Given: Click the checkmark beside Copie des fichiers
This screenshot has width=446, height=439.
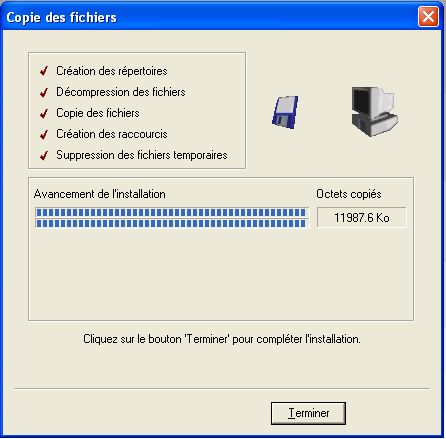Looking at the screenshot, I should [44, 113].
